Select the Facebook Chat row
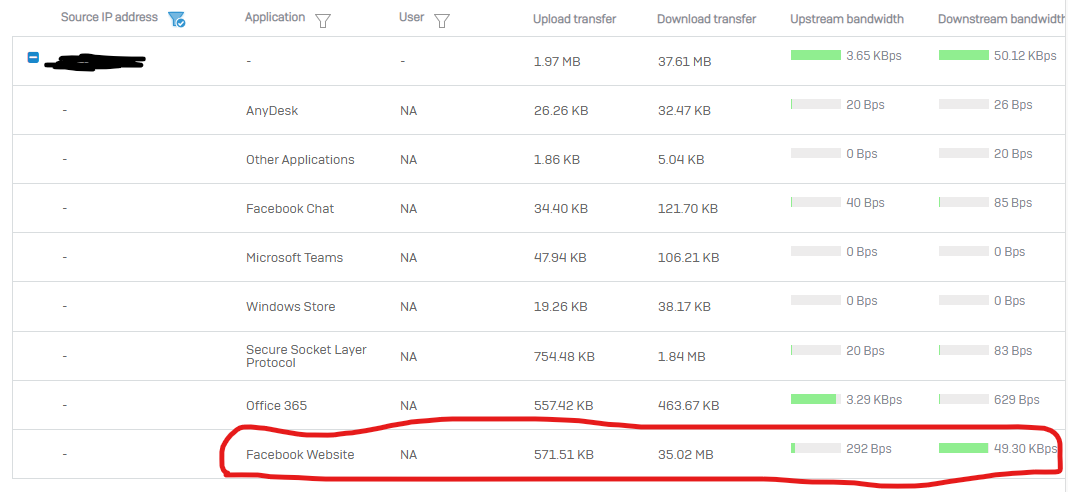1068x492 pixels. click(x=538, y=208)
